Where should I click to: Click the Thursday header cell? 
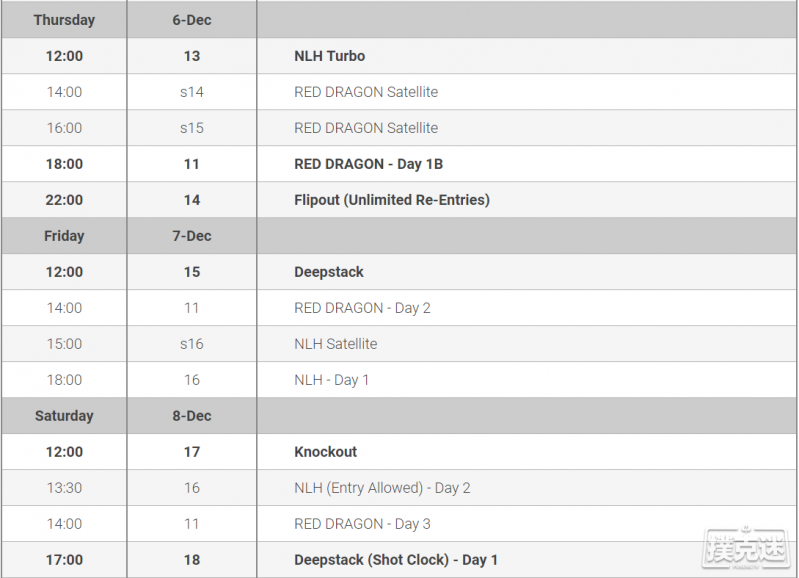point(64,20)
